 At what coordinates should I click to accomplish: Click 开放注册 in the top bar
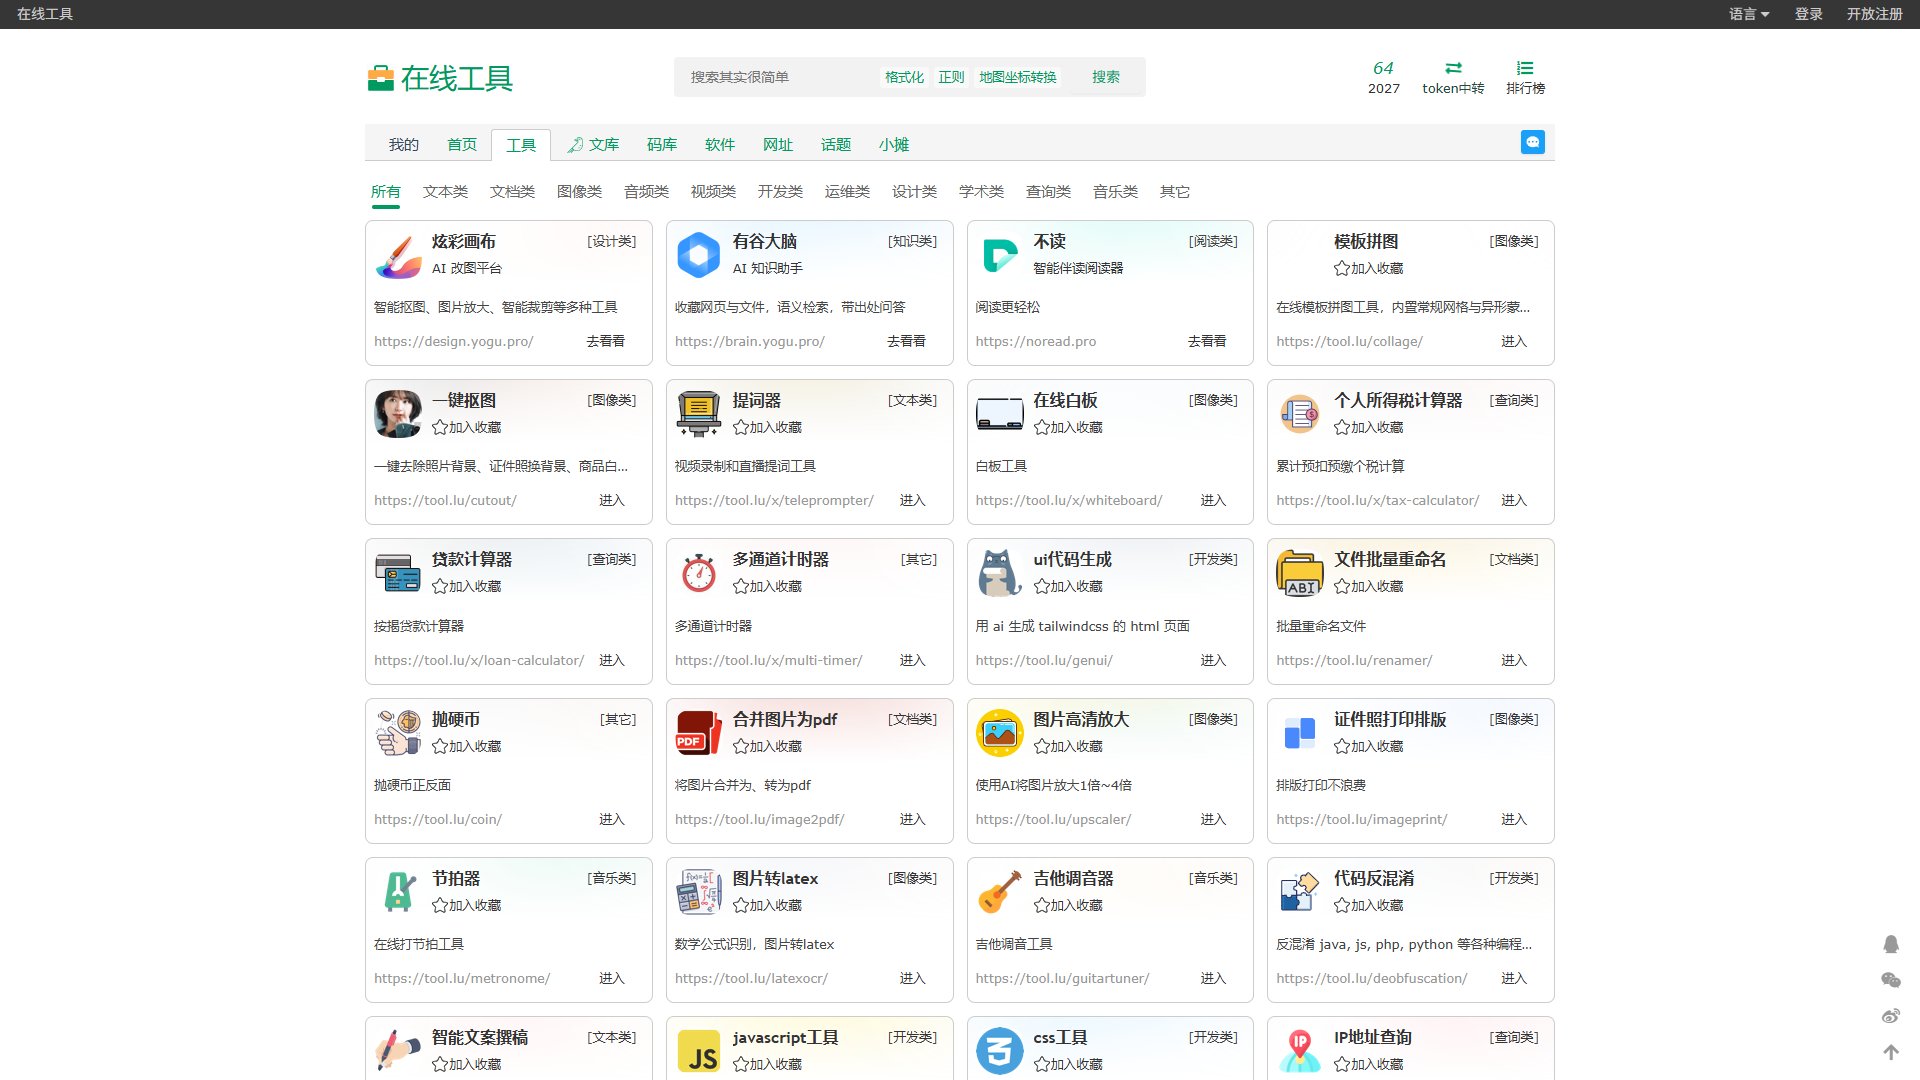[1874, 14]
